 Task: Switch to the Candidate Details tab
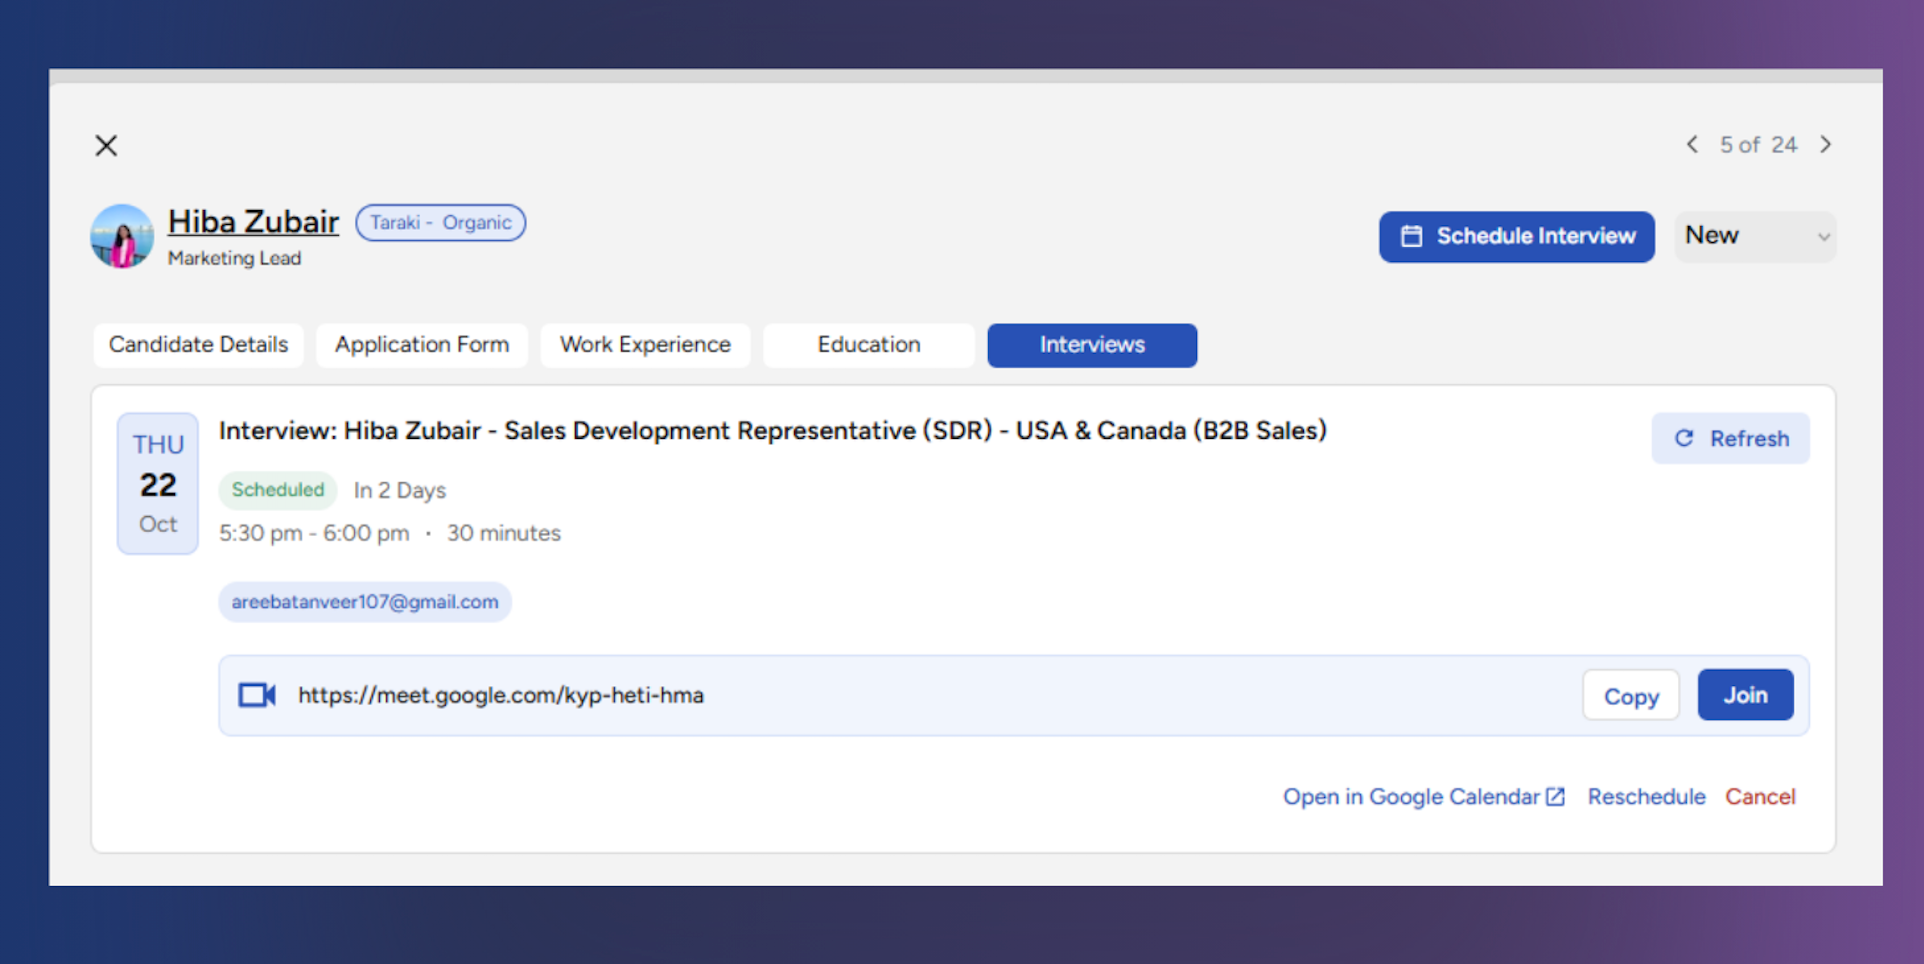tap(198, 345)
